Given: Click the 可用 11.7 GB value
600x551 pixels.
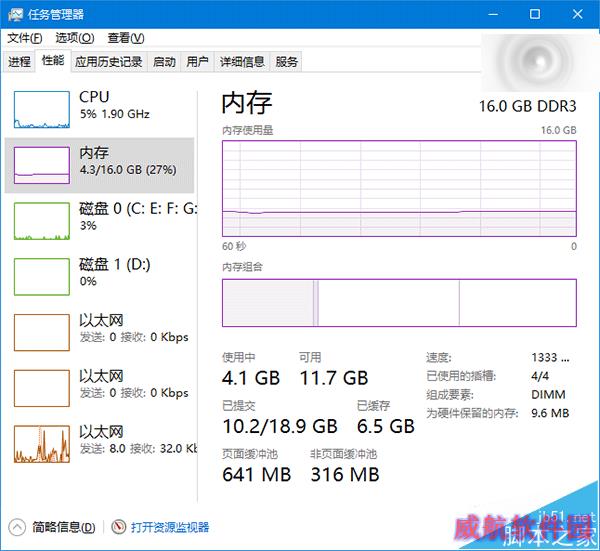Looking at the screenshot, I should (334, 378).
